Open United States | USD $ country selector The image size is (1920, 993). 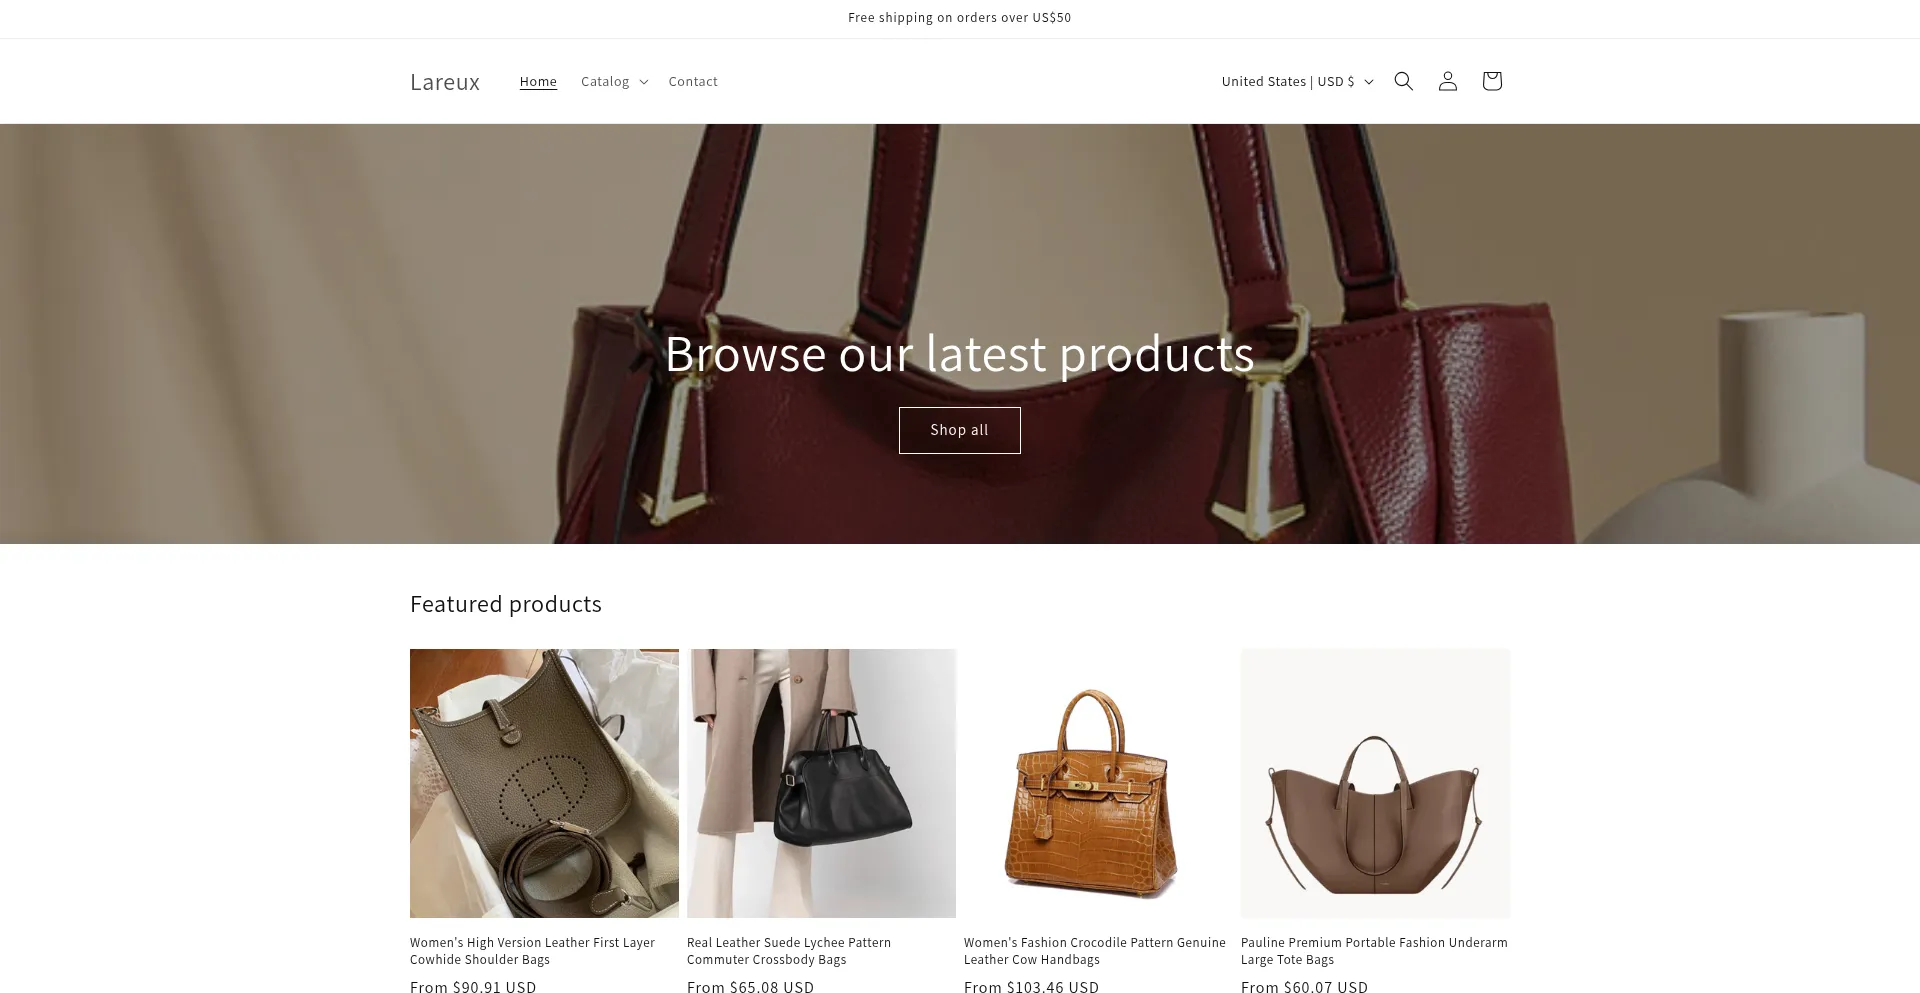(x=1297, y=81)
